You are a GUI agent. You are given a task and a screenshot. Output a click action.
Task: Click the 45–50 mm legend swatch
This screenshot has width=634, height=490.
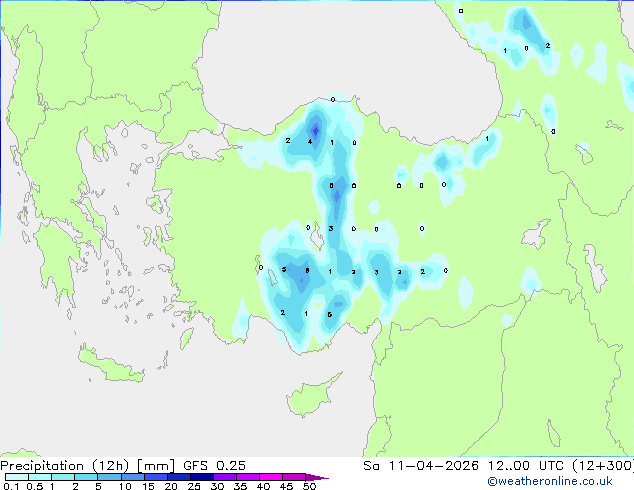point(293,477)
